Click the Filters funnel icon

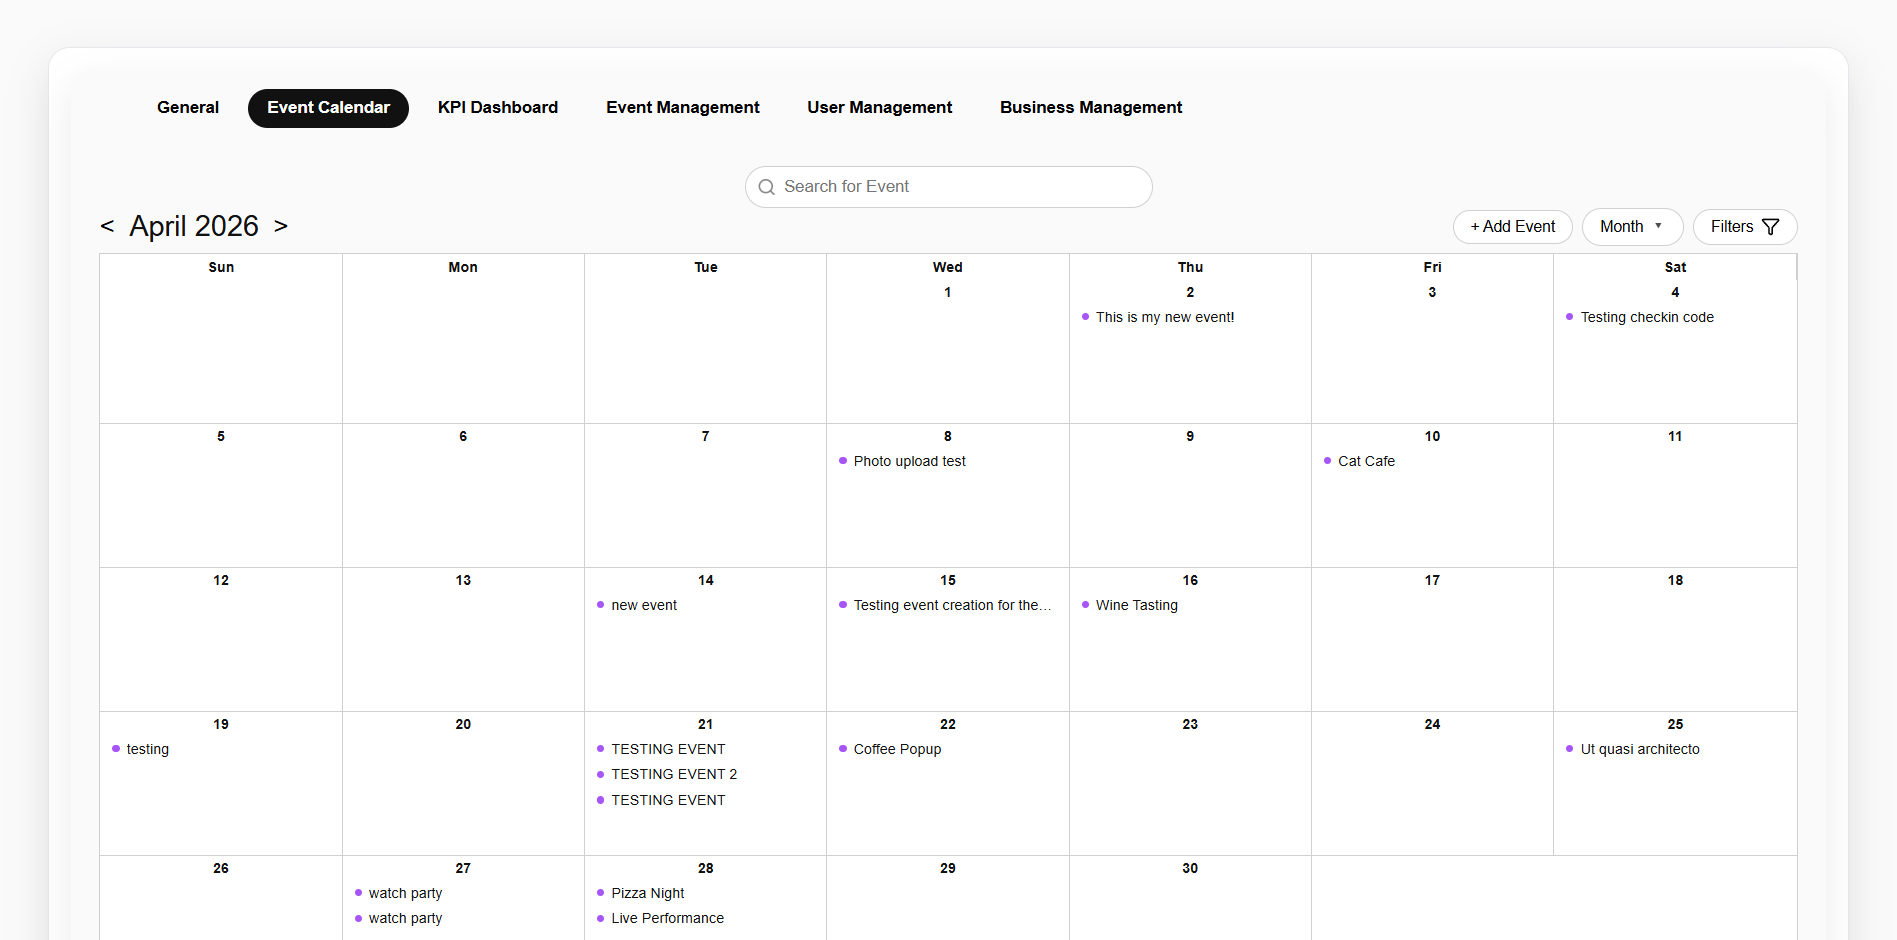1770,227
